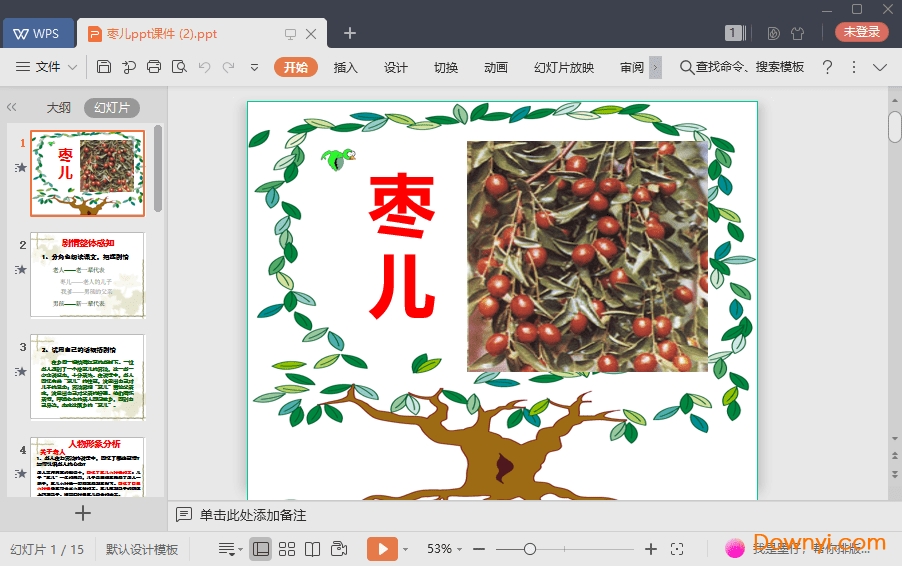Image resolution: width=902 pixels, height=566 pixels.
Task: Switch to slide sorter view icon
Action: coord(286,549)
